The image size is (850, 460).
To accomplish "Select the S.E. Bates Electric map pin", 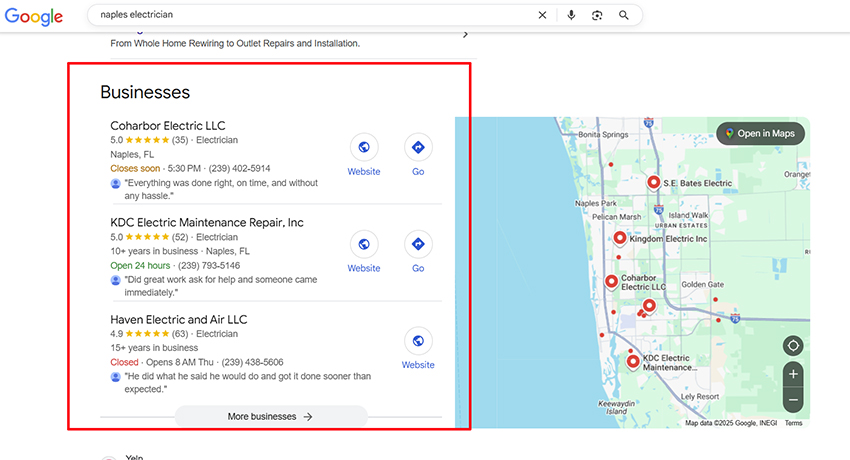I will pyautogui.click(x=654, y=183).
